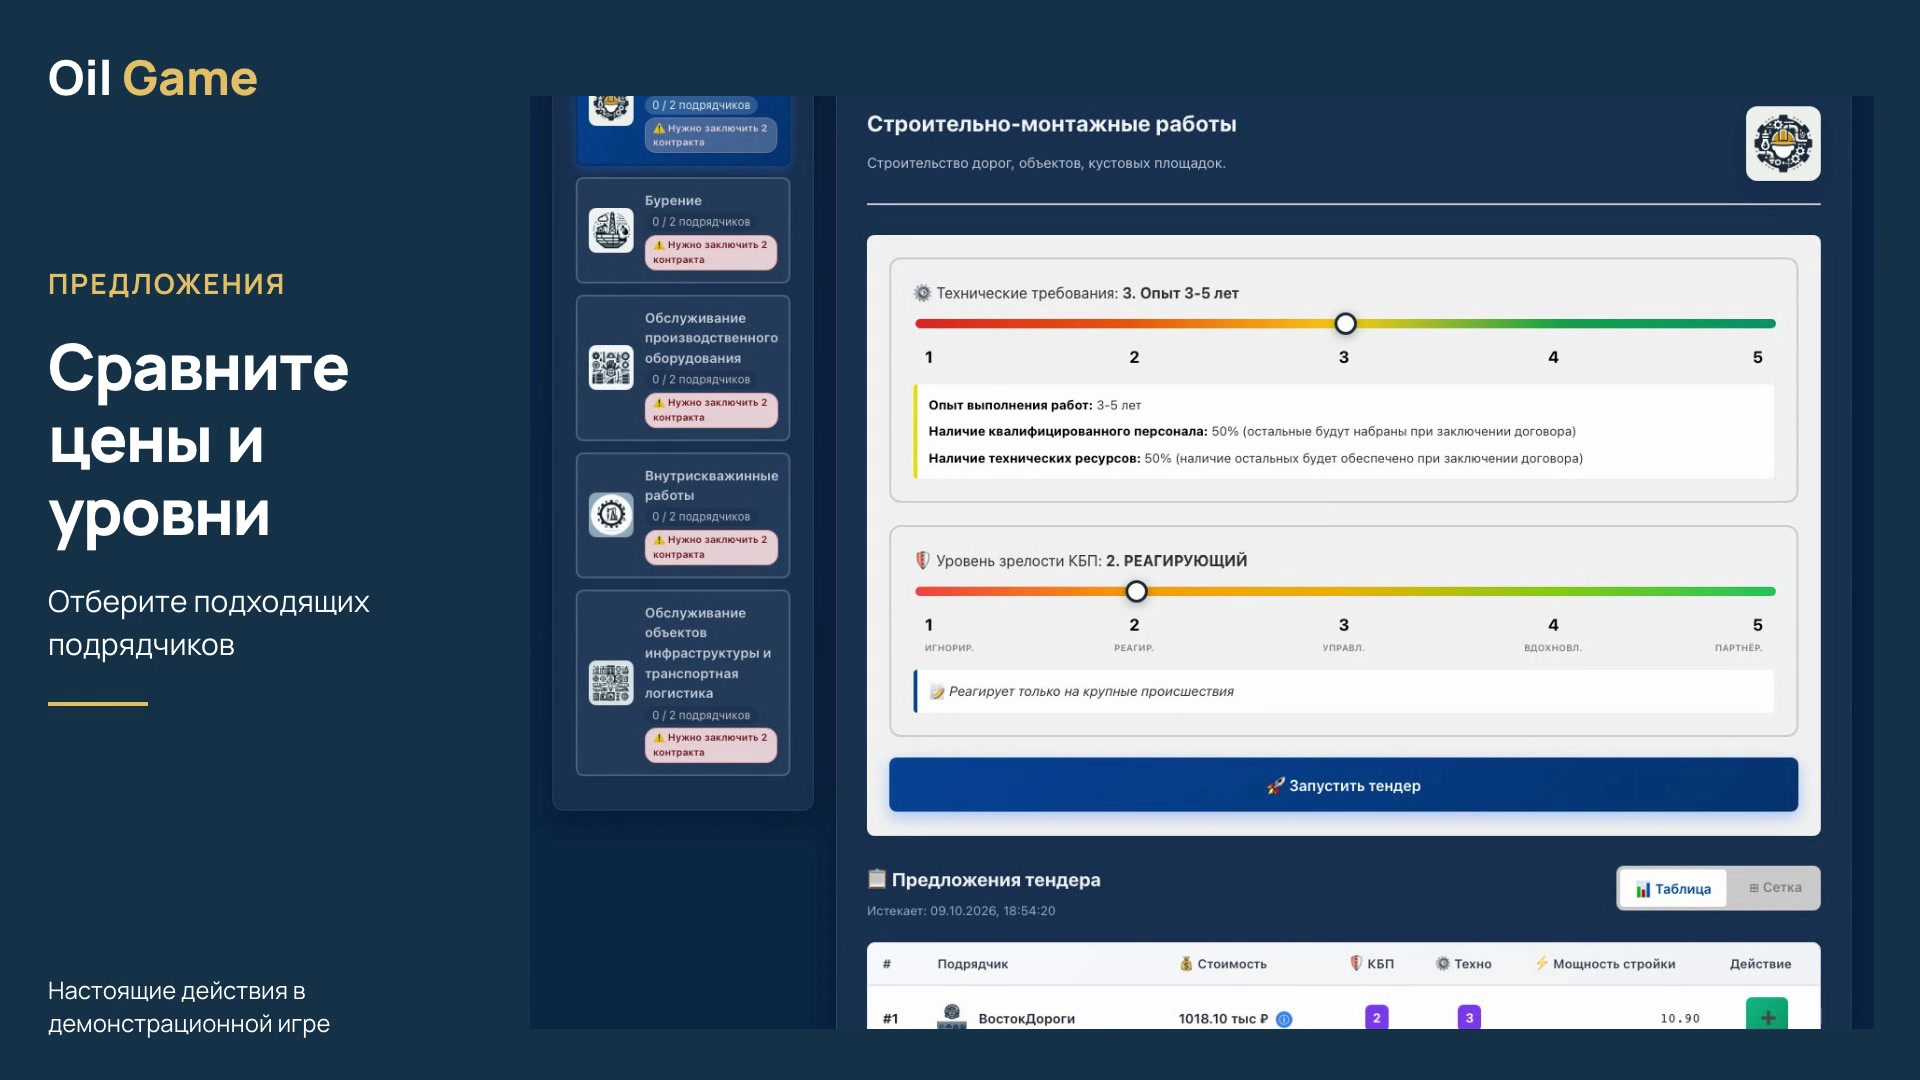Click the info icon next to 1018.10 тыс ₽
Viewport: 1920px width, 1080px height.
coord(1285,1019)
